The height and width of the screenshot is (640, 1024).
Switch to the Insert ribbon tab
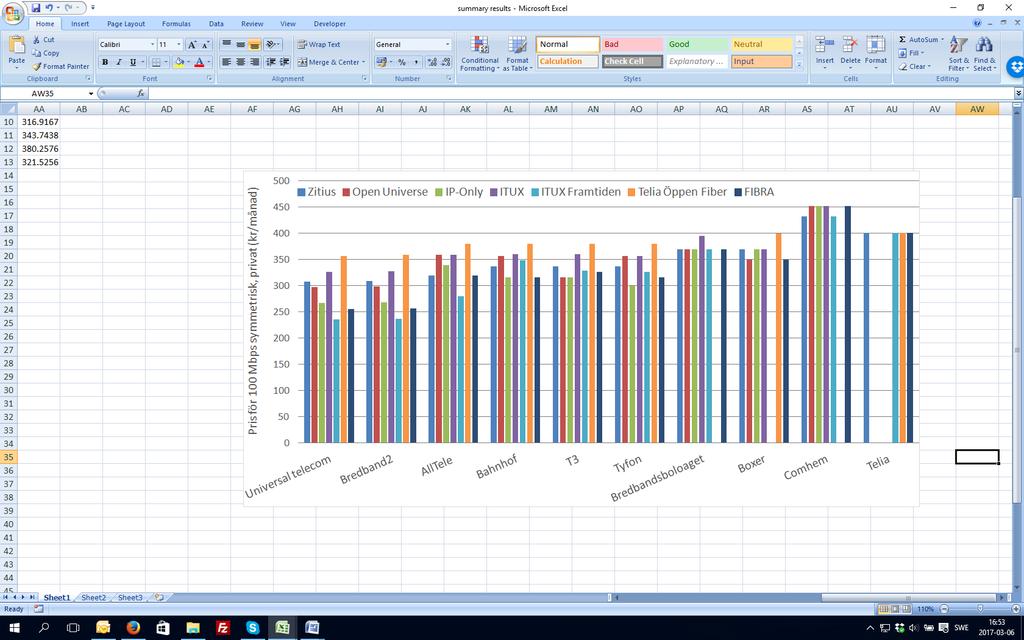click(x=80, y=24)
